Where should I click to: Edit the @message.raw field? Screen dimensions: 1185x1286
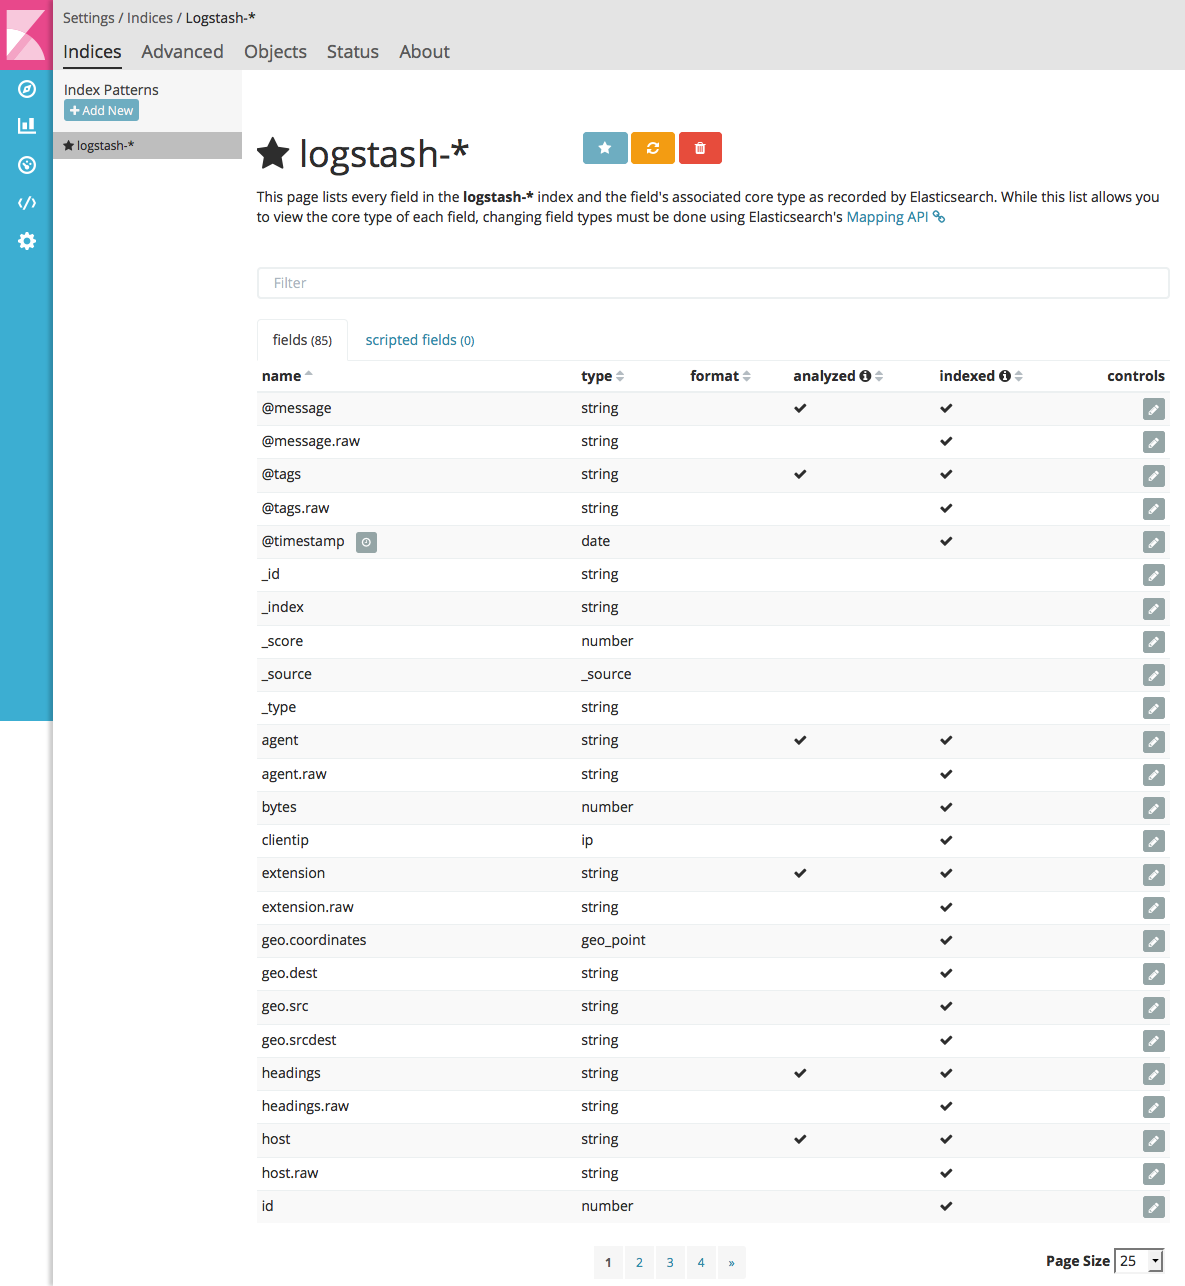coord(1154,442)
